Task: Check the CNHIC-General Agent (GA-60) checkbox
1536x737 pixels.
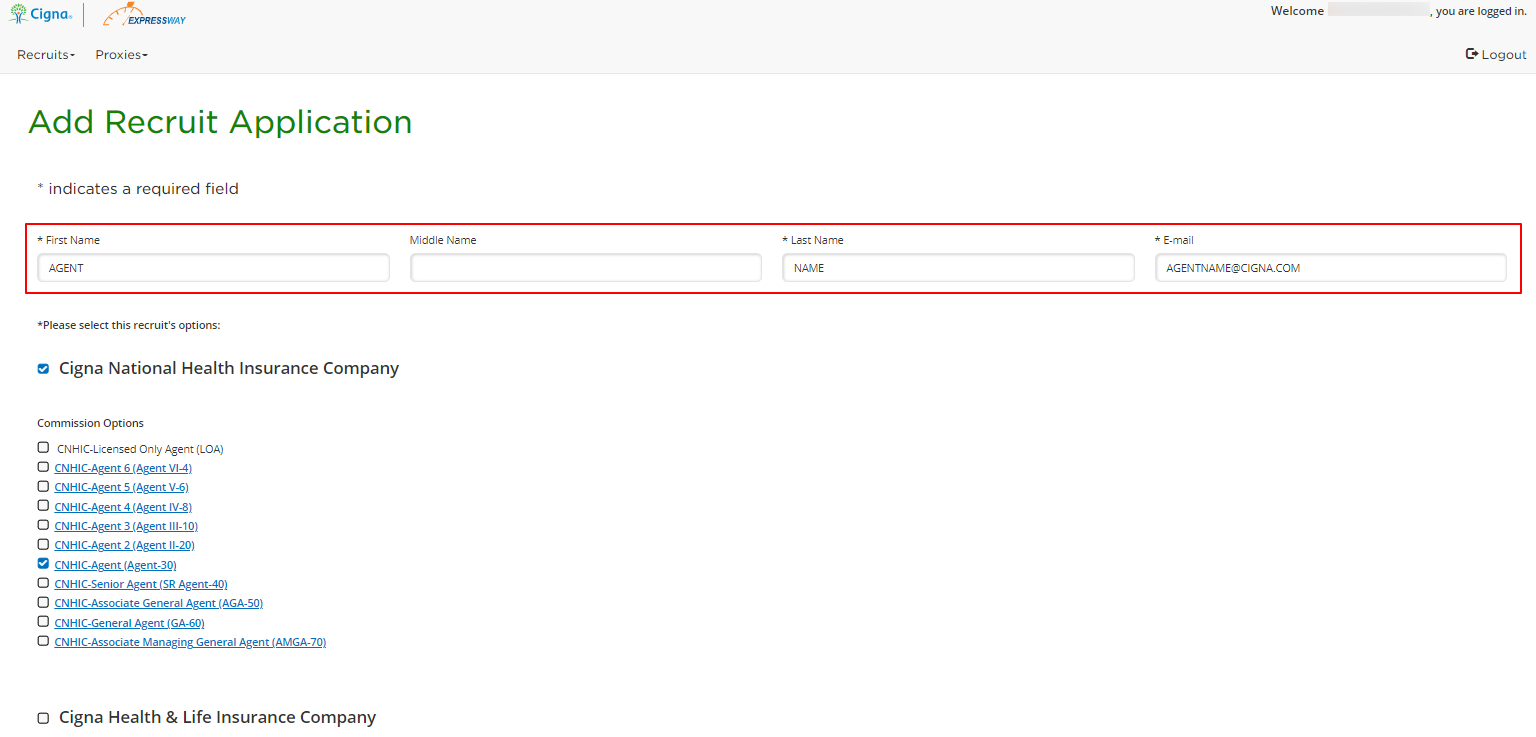Action: tap(43, 622)
